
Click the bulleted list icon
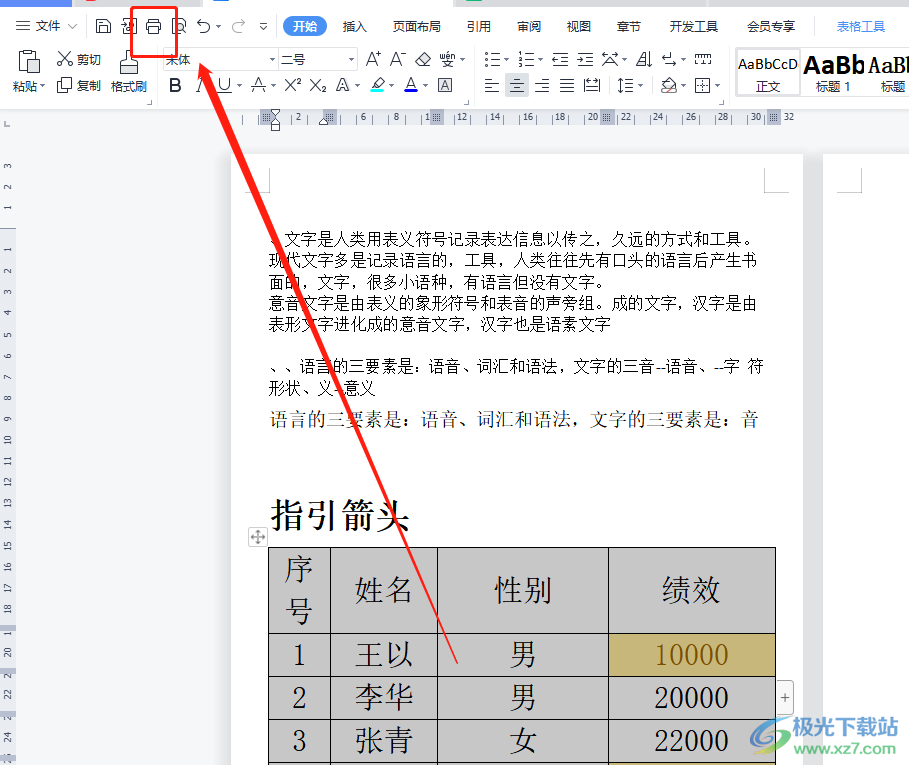click(x=492, y=59)
